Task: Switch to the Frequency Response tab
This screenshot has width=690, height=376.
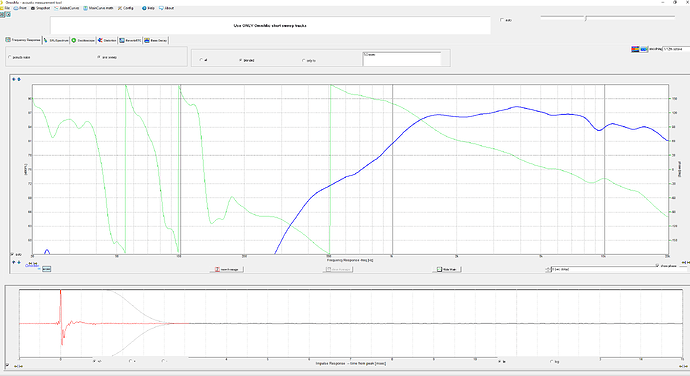Action: [23, 40]
